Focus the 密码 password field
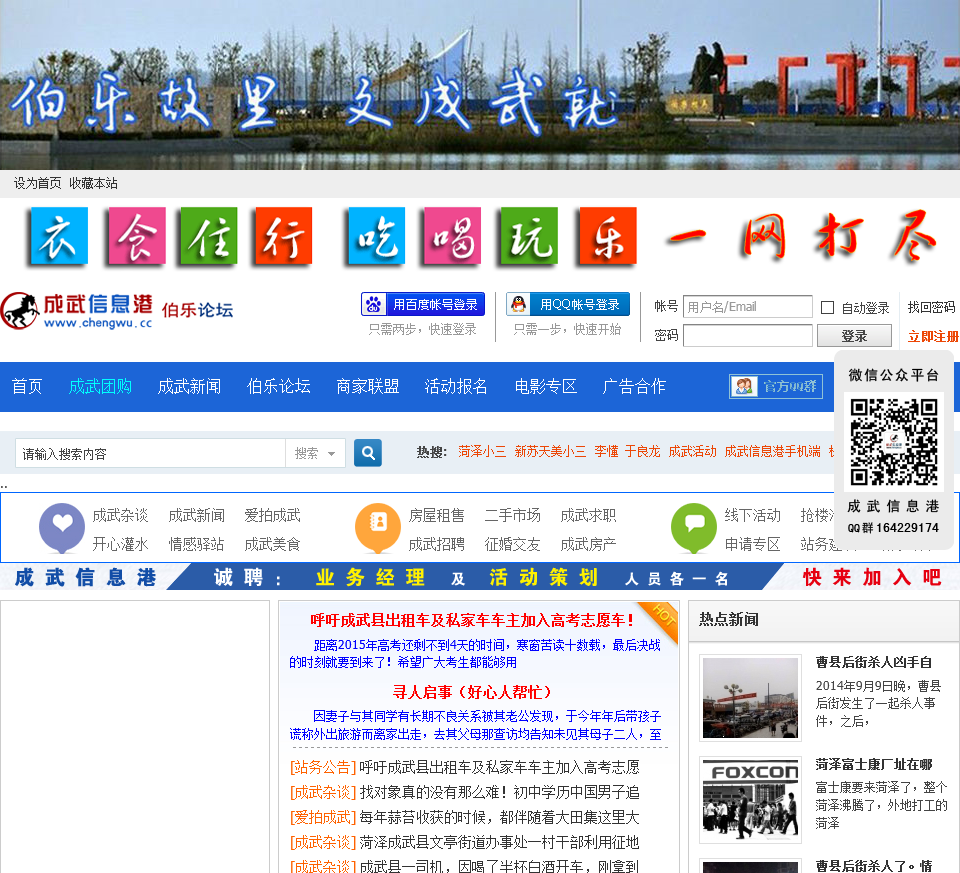The height and width of the screenshot is (873, 960). (748, 335)
